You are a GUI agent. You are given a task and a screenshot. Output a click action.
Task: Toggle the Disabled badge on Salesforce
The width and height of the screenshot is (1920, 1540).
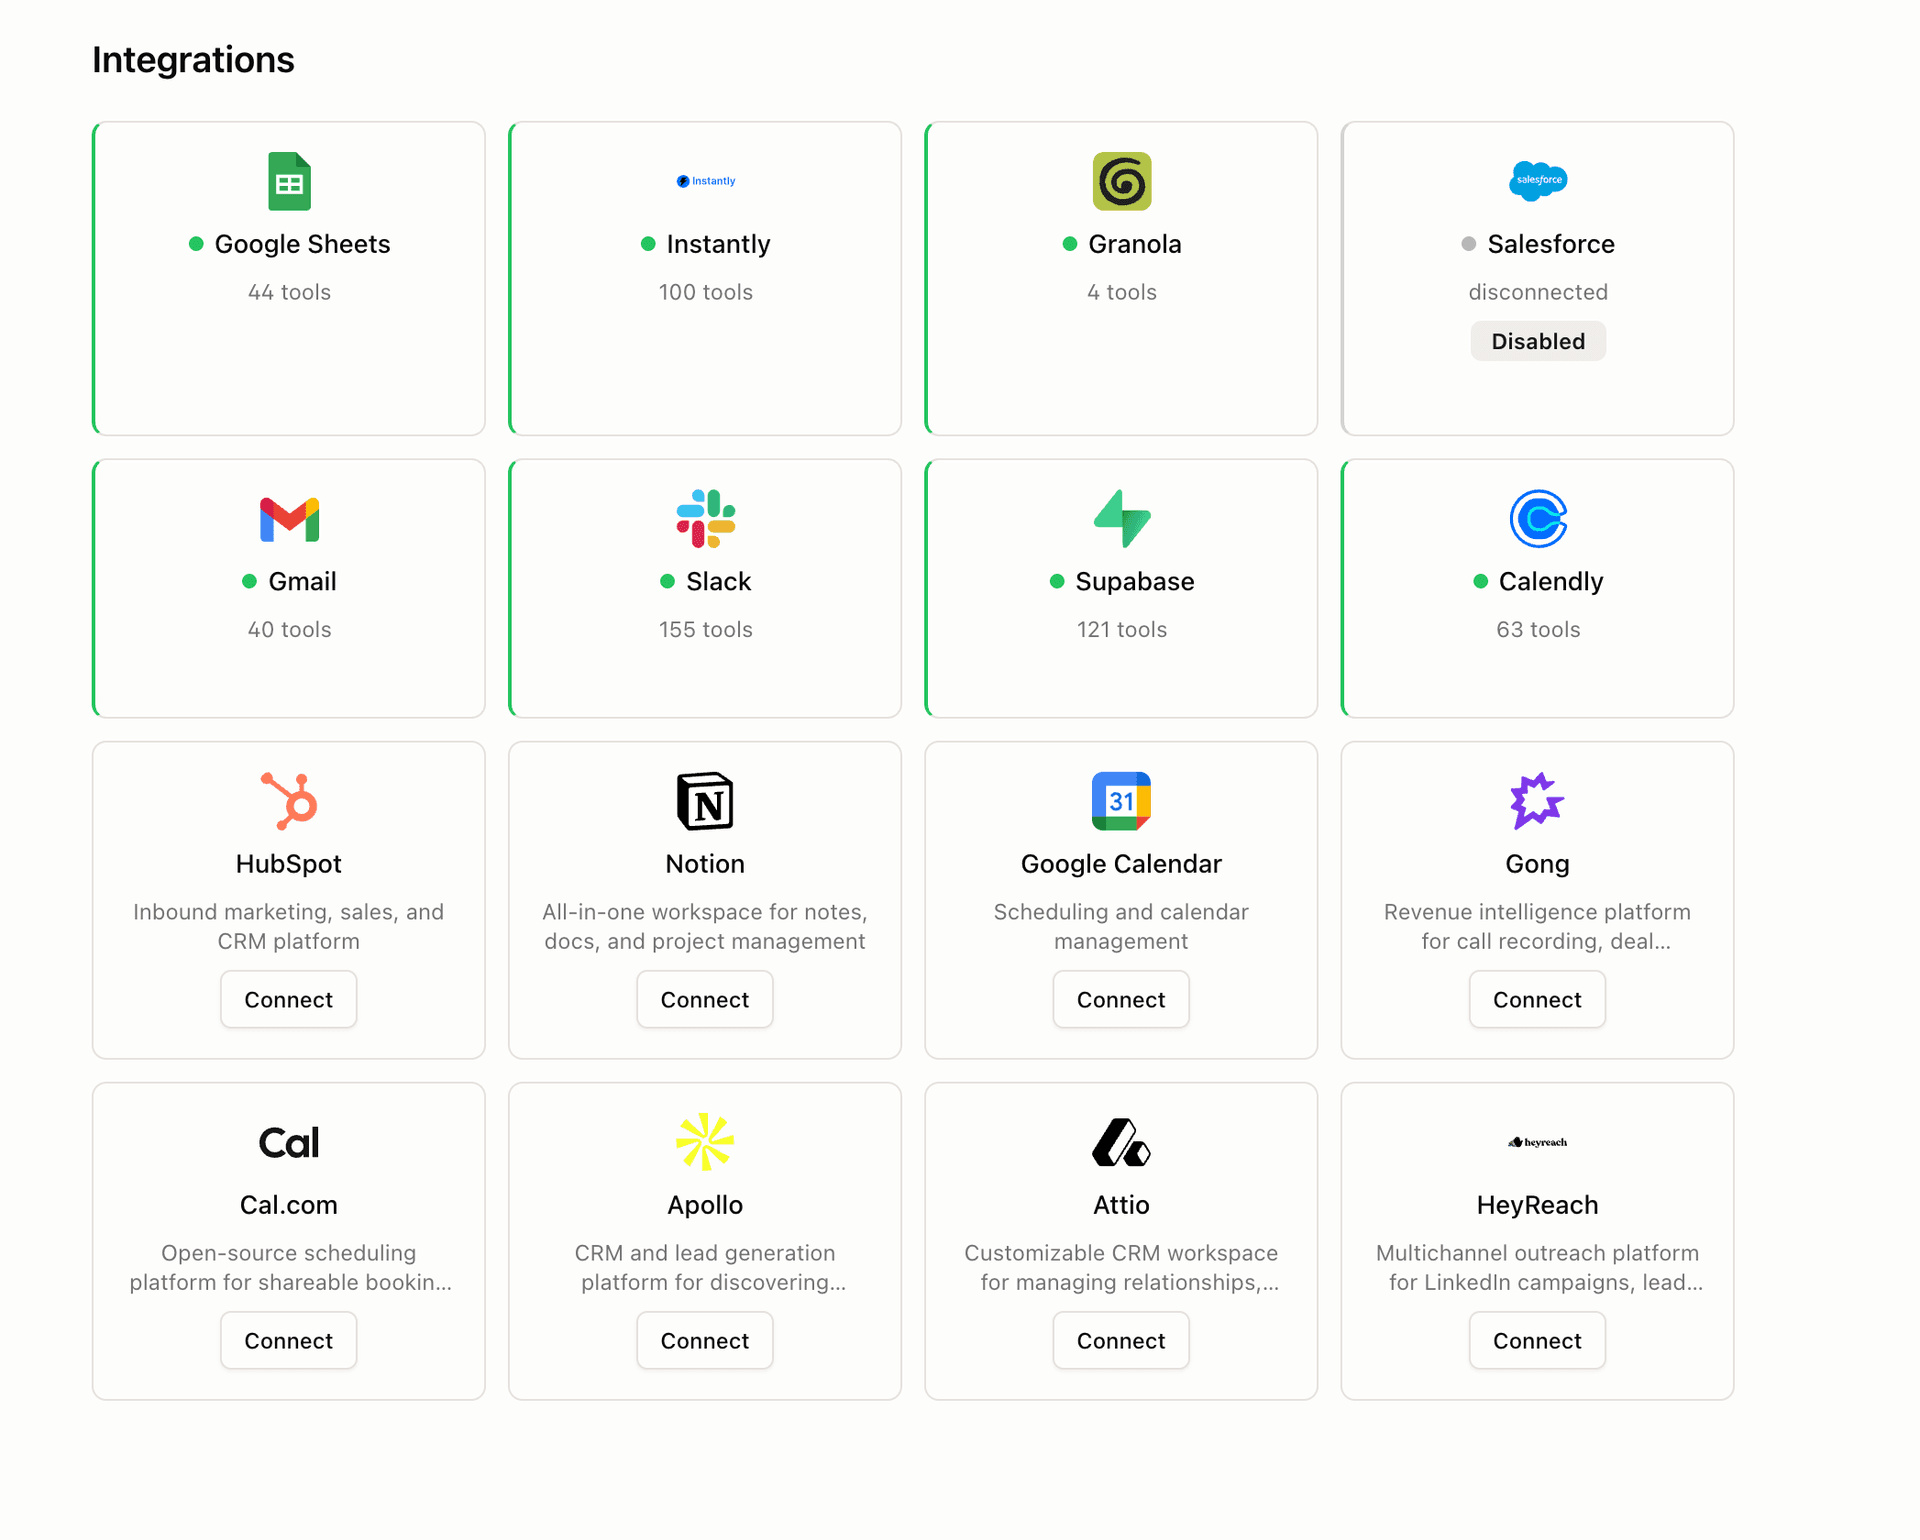click(1537, 340)
